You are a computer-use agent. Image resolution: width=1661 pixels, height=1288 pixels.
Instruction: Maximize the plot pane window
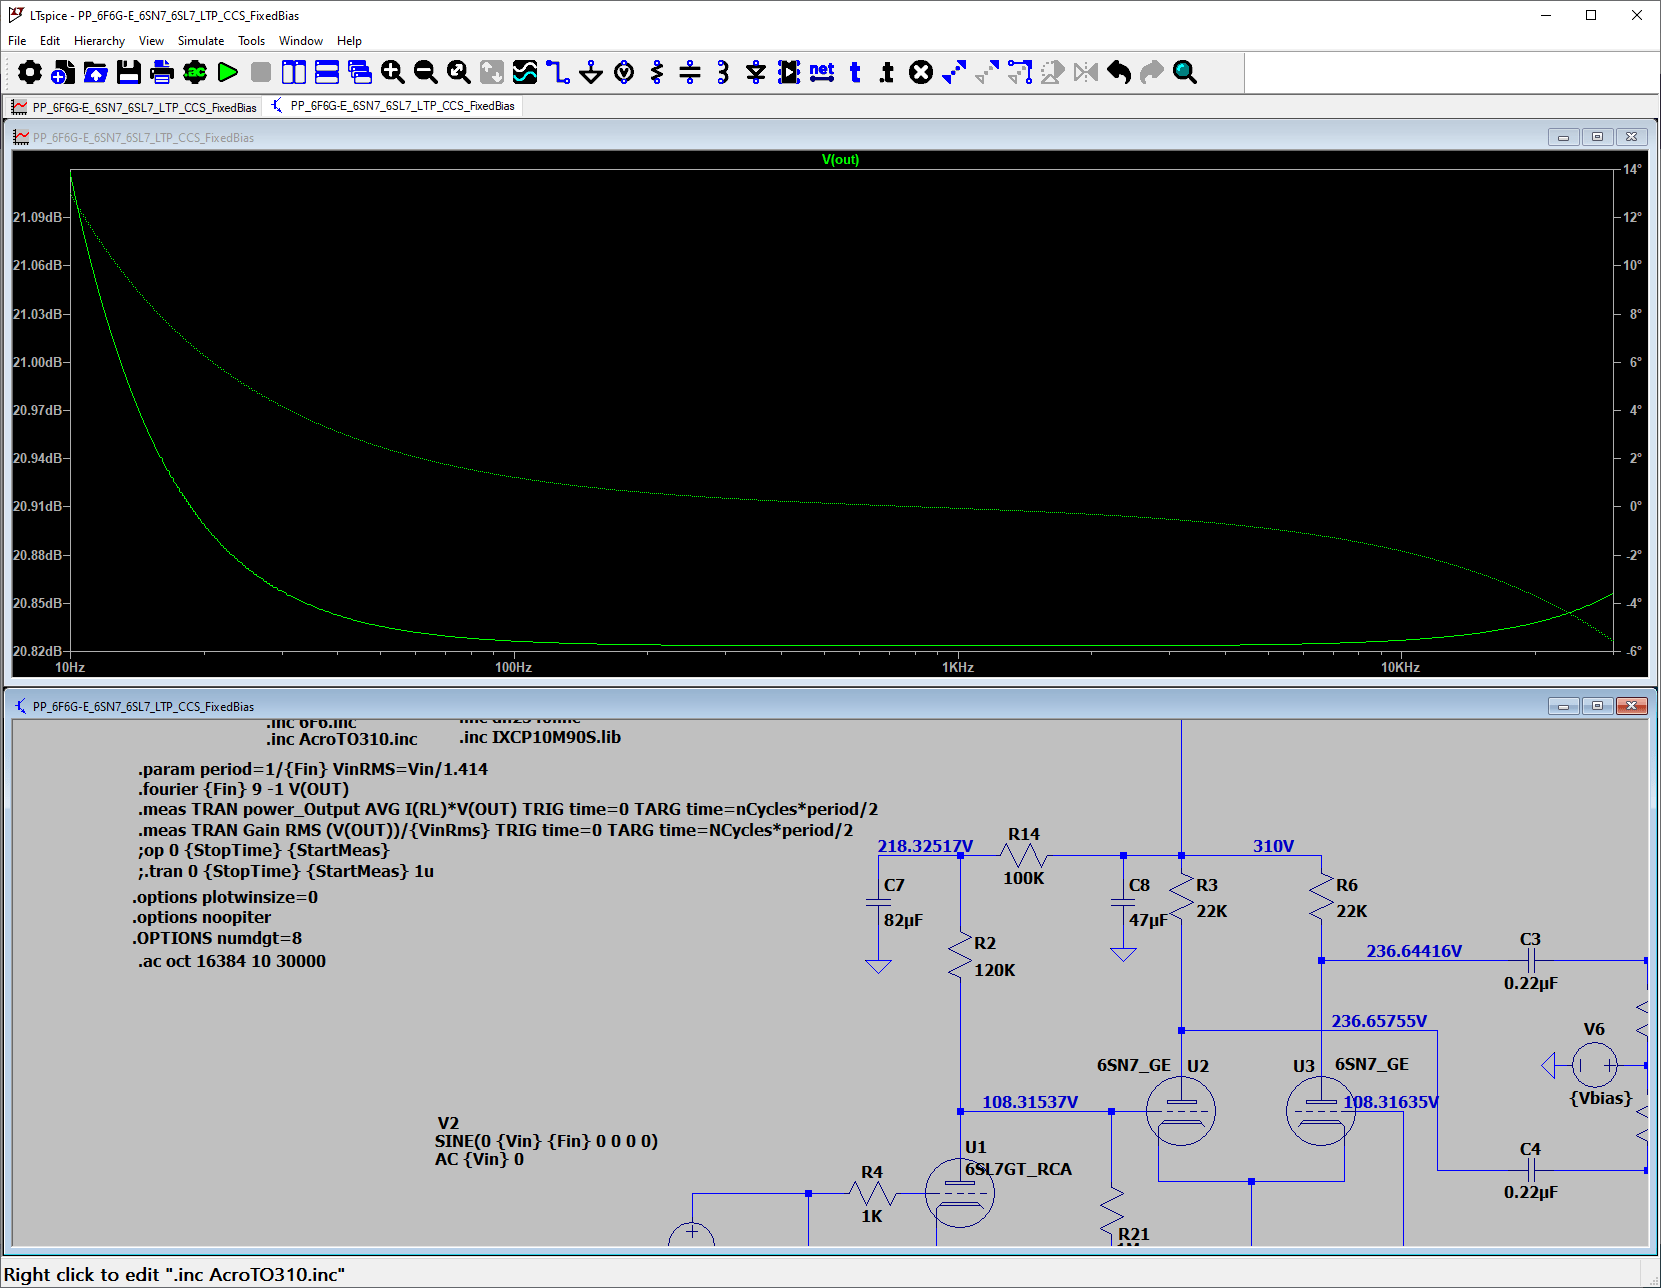(1597, 137)
